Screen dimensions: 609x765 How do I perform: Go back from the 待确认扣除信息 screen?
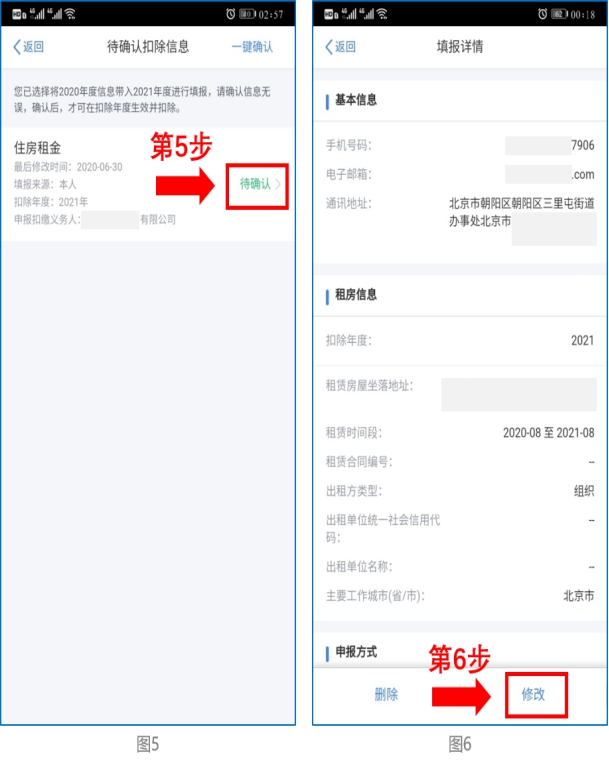pyautogui.click(x=28, y=47)
